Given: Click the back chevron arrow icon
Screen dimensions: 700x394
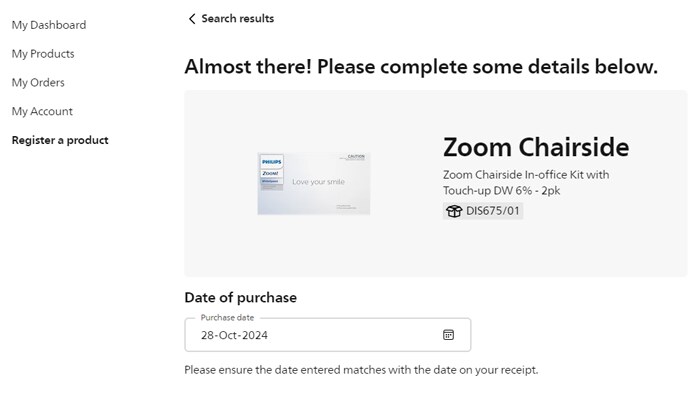Looking at the screenshot, I should (192, 19).
